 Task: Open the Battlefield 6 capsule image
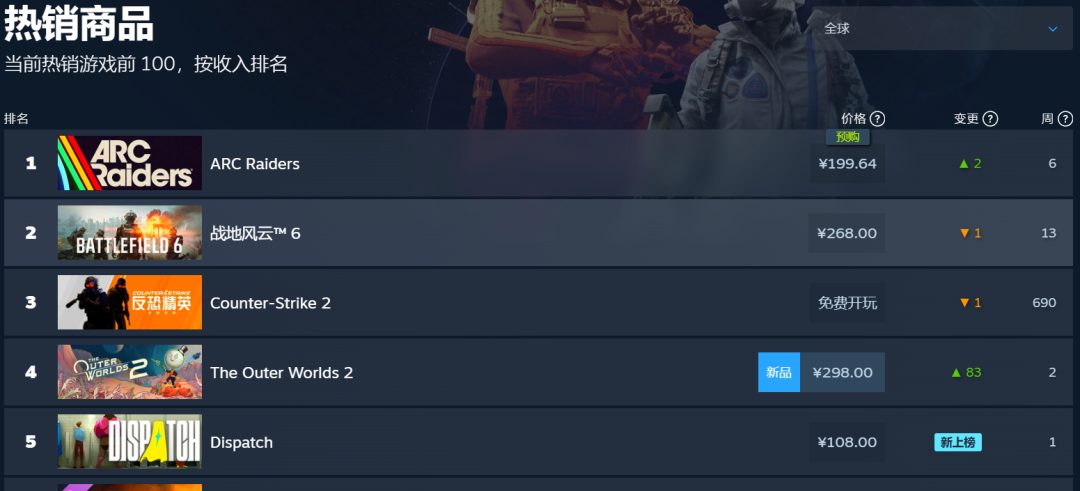pos(129,233)
